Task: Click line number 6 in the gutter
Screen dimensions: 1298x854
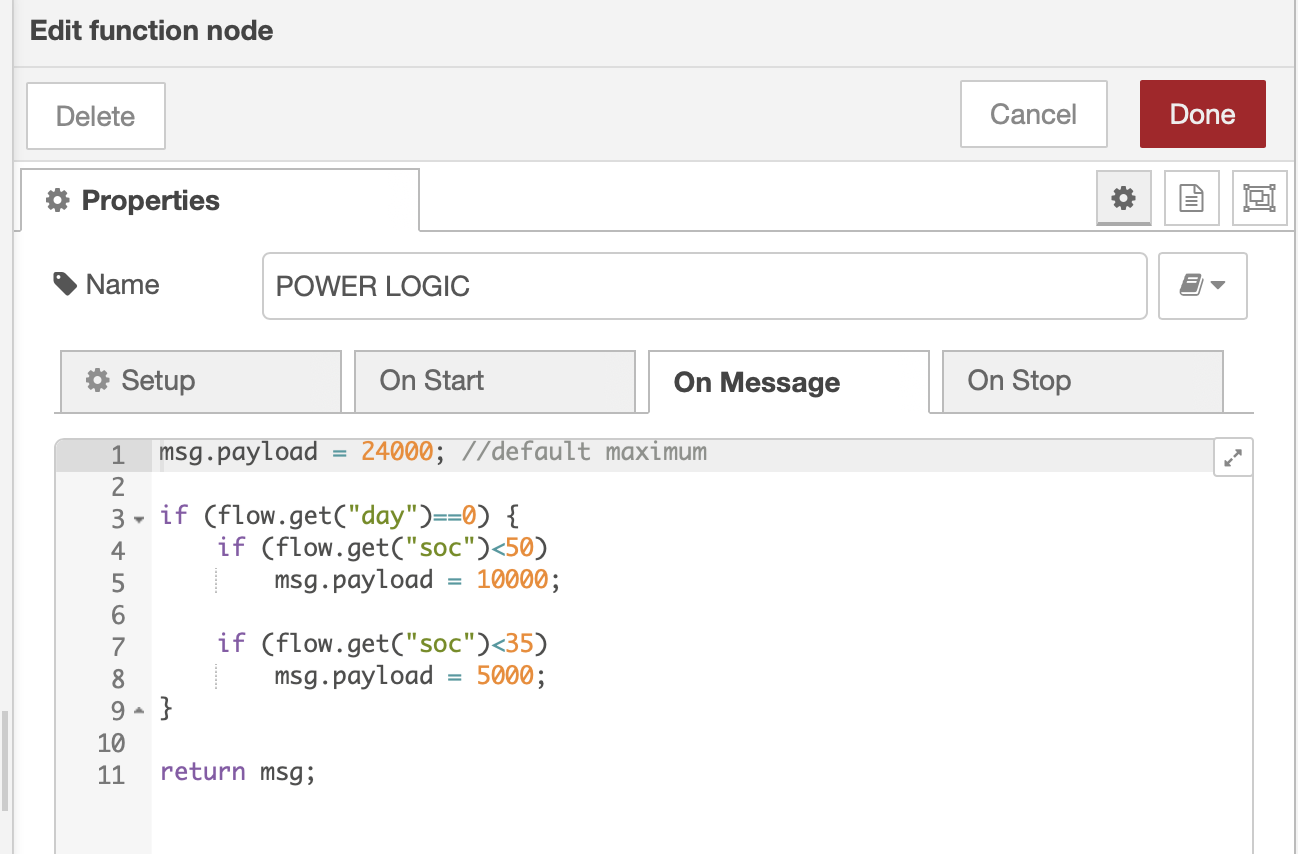Action: (x=118, y=615)
